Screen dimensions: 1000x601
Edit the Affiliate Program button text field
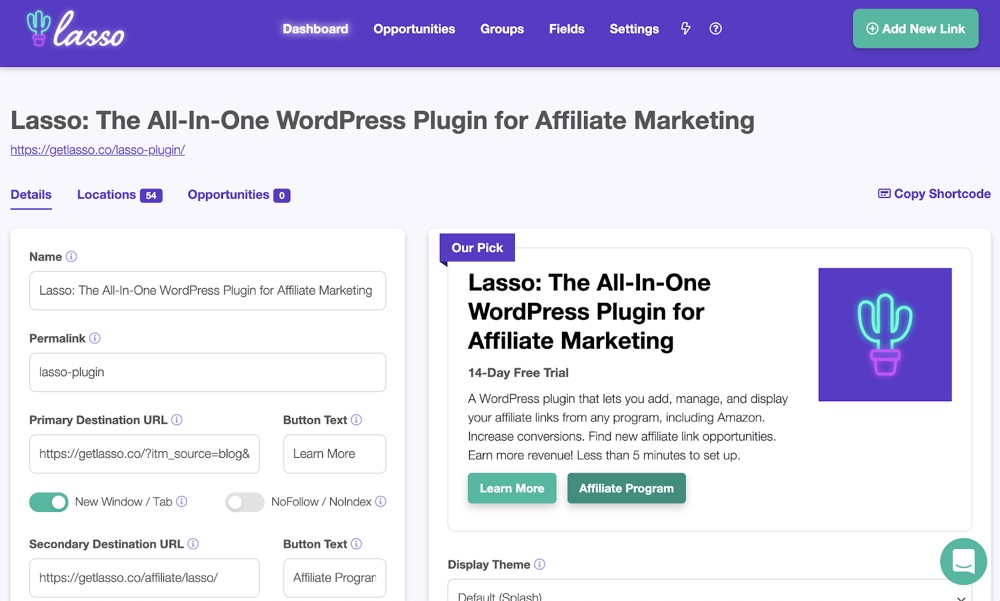[335, 578]
